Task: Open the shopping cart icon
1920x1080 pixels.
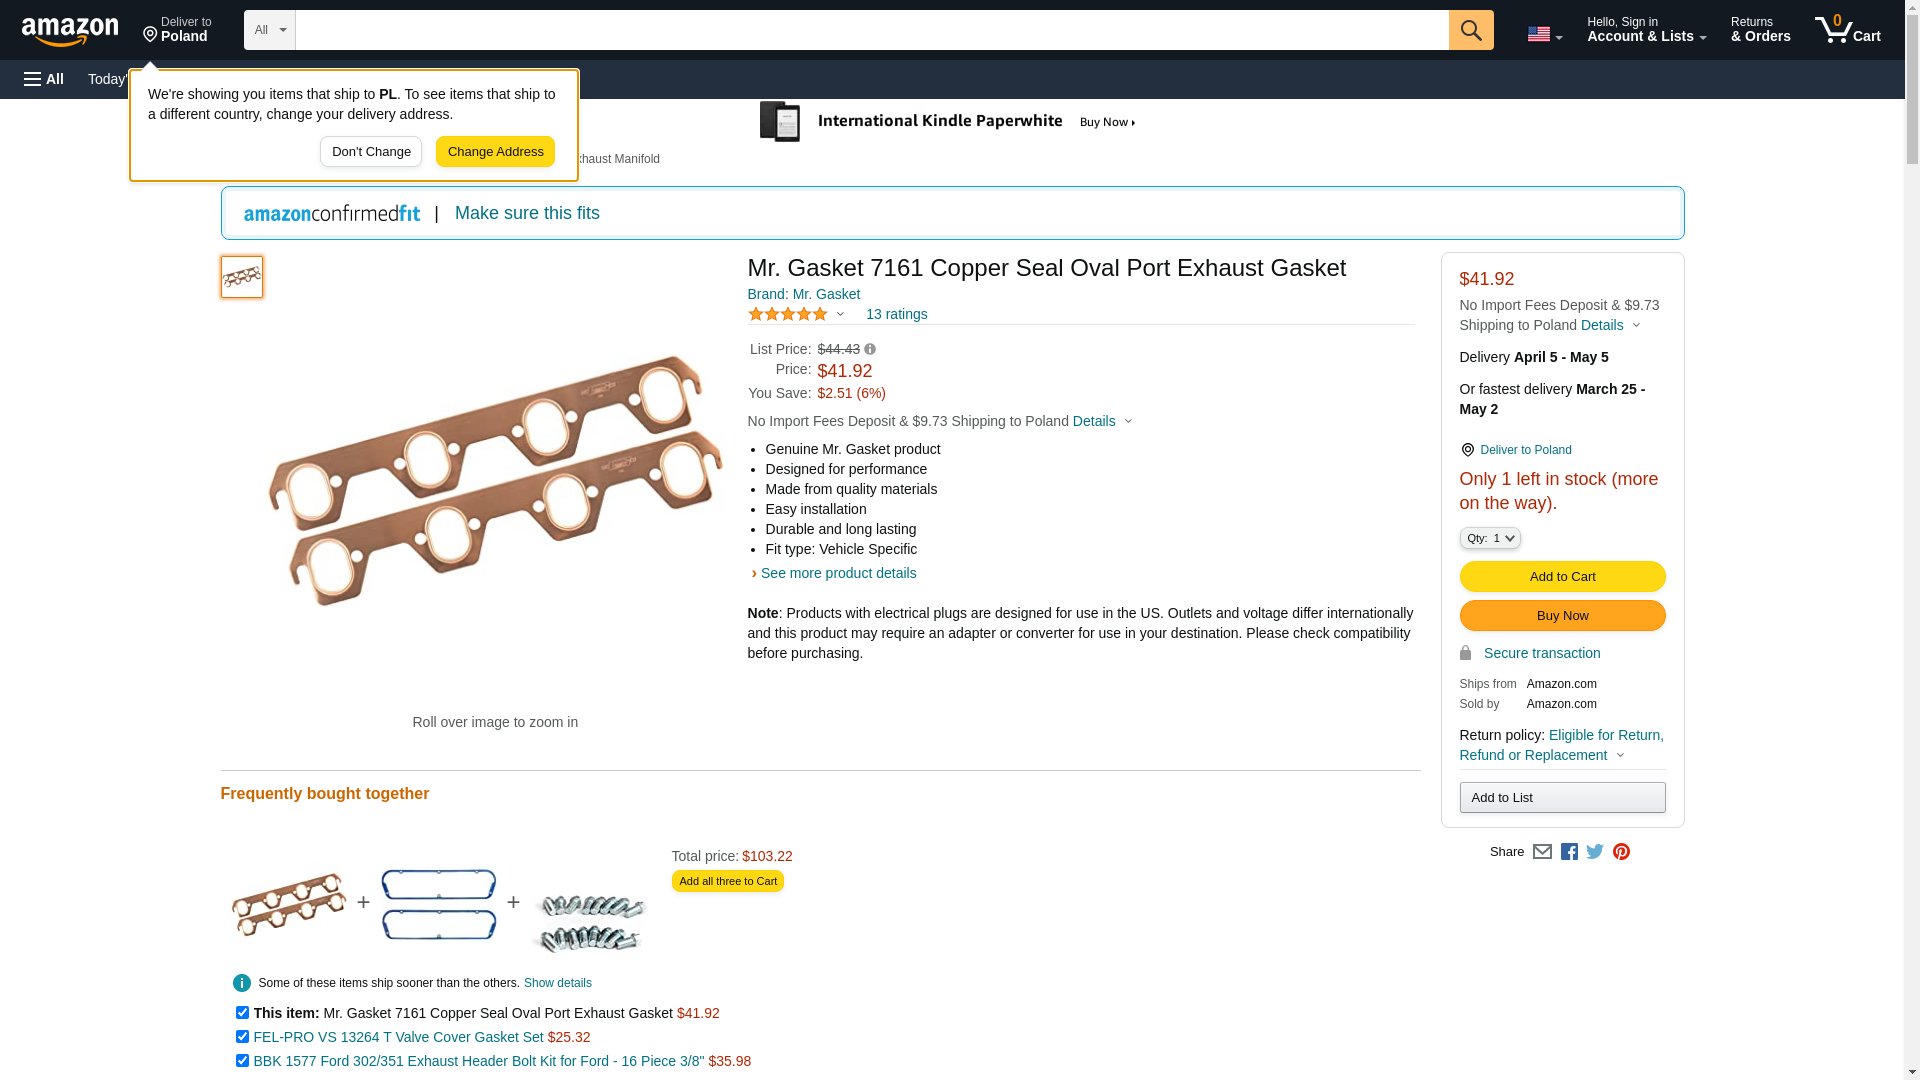Action: click(x=1847, y=30)
